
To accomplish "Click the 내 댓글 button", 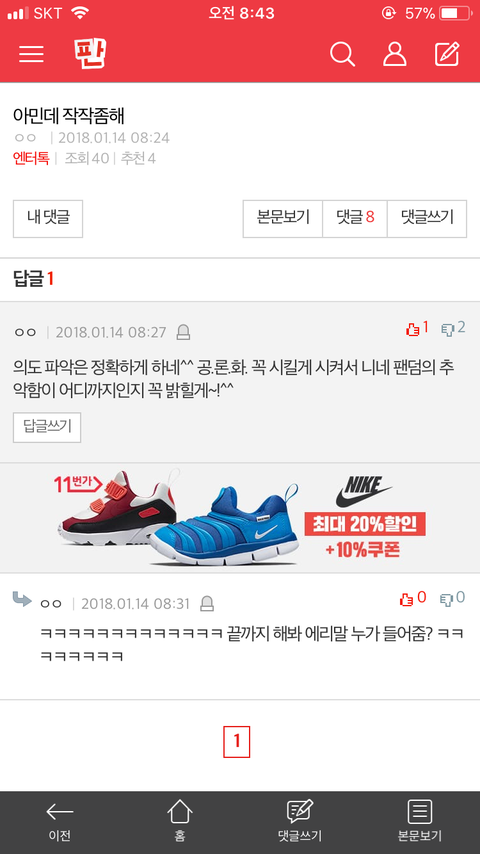I will (48, 218).
